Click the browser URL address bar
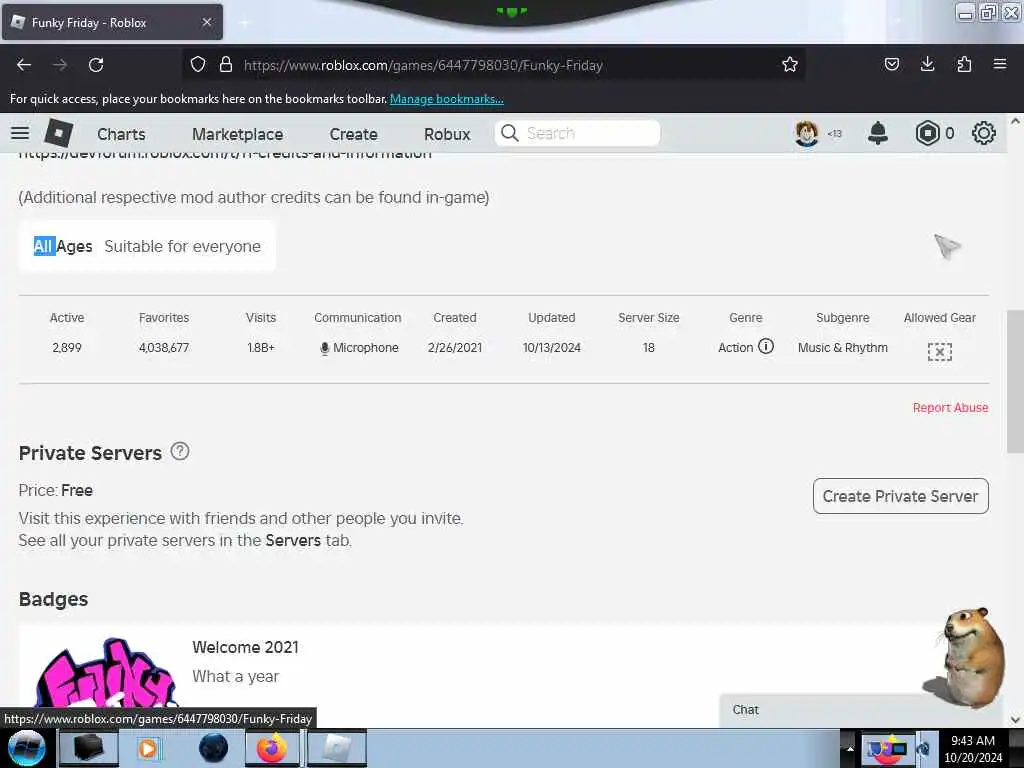 [x=496, y=65]
